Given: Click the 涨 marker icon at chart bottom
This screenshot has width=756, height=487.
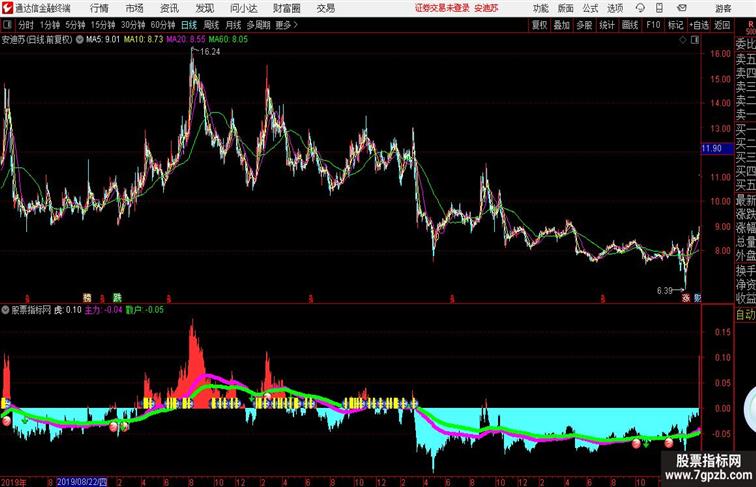Looking at the screenshot, I should click(686, 298).
